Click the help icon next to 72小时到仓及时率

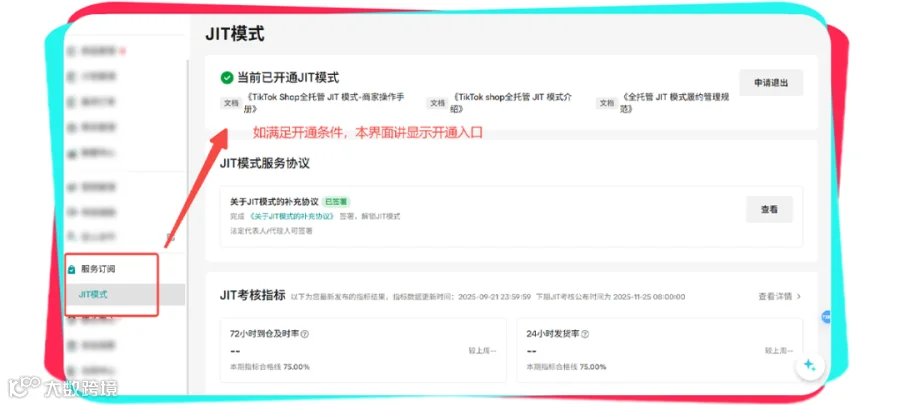(x=305, y=334)
